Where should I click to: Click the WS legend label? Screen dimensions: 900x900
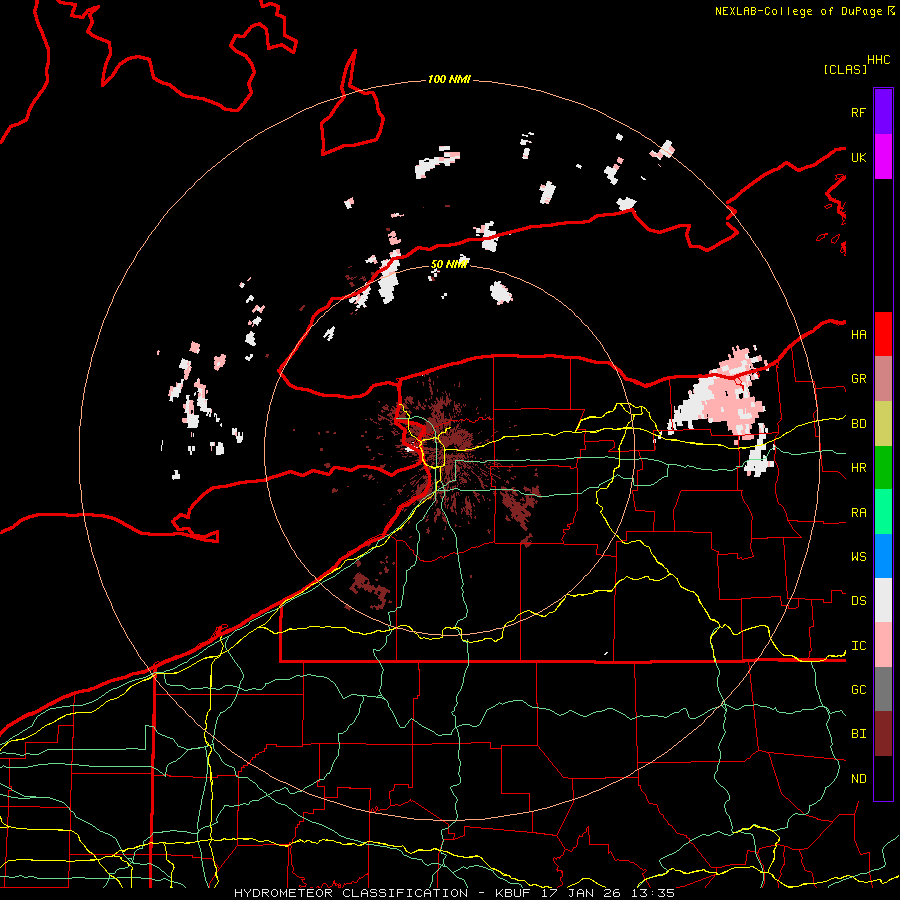[858, 557]
